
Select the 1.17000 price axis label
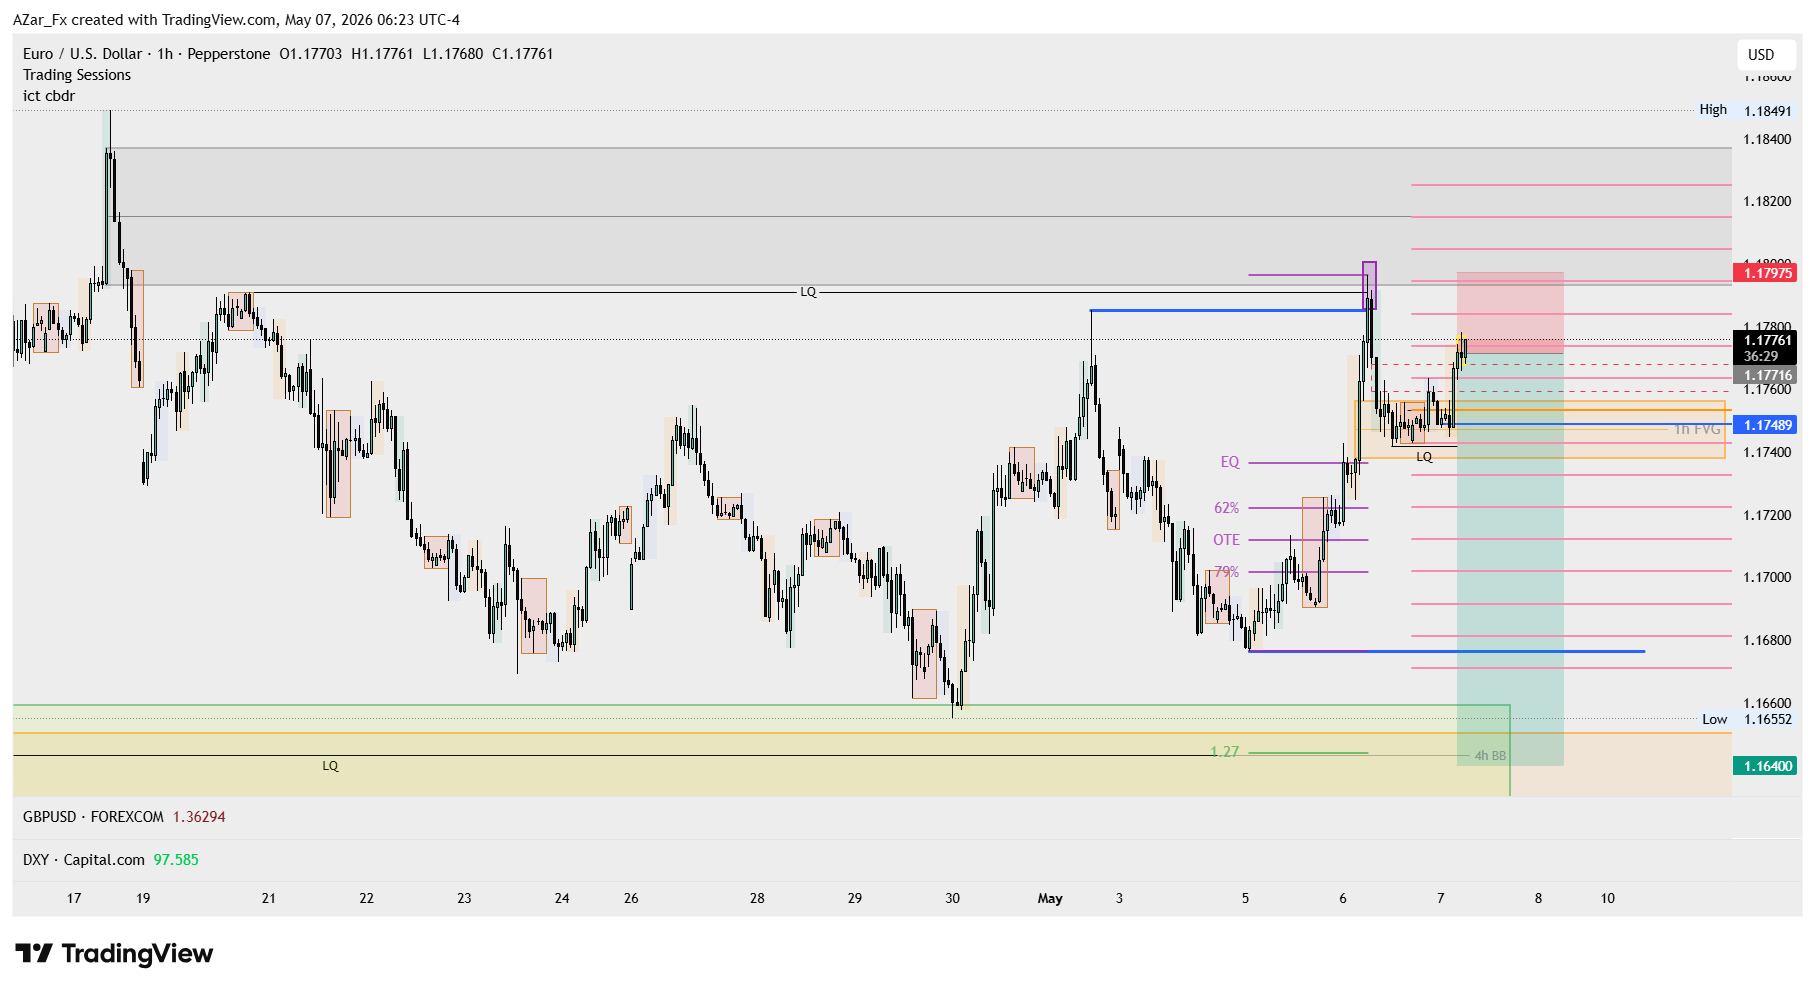pos(1767,577)
